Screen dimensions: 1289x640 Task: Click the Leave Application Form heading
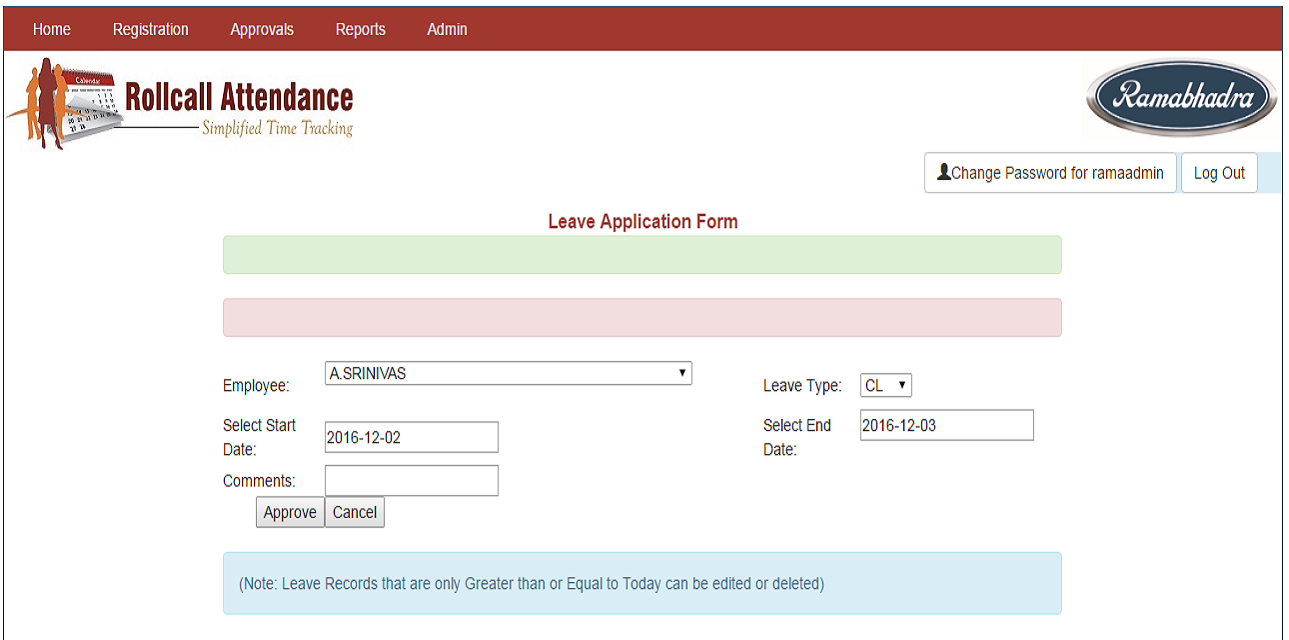(x=642, y=221)
